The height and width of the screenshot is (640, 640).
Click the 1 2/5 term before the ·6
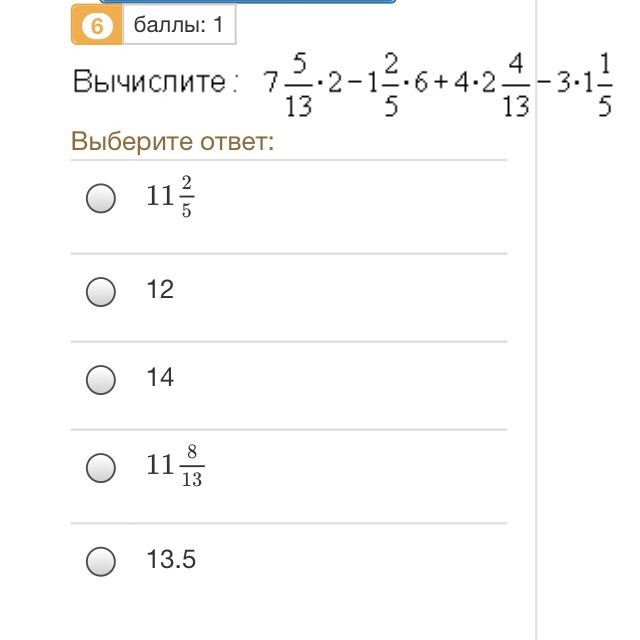(x=383, y=83)
